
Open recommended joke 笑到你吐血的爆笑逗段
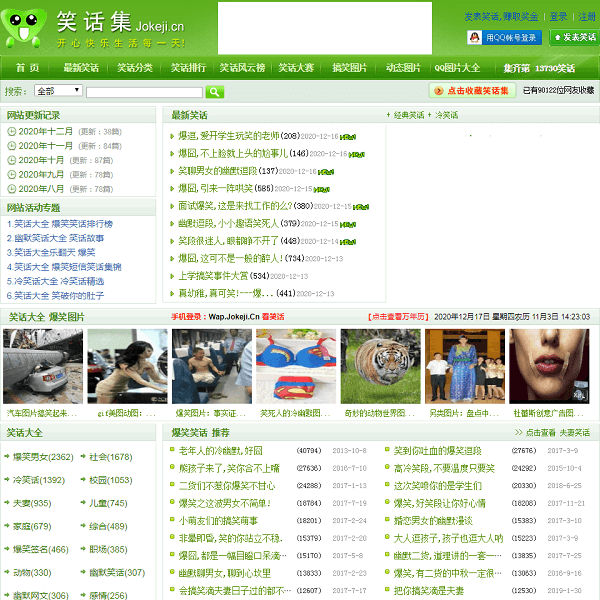pyautogui.click(x=437, y=450)
